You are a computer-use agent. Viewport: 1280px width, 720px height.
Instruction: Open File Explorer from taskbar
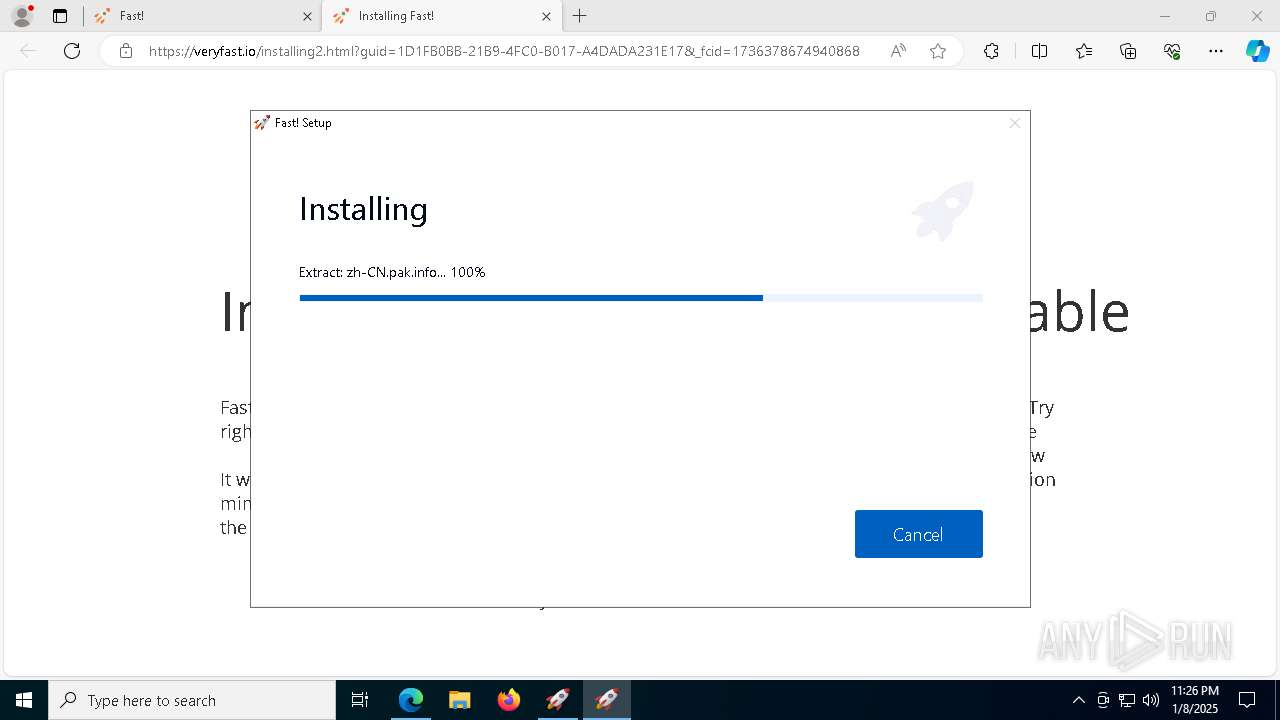(x=459, y=700)
